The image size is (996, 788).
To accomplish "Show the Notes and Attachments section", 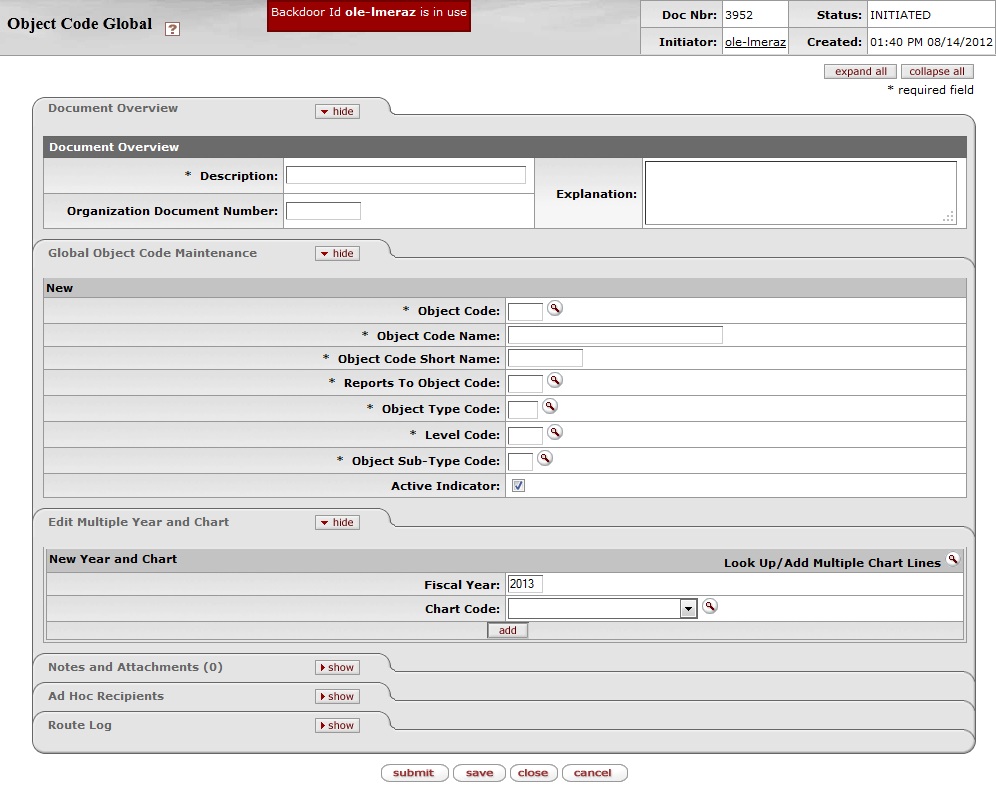I will coord(337,668).
